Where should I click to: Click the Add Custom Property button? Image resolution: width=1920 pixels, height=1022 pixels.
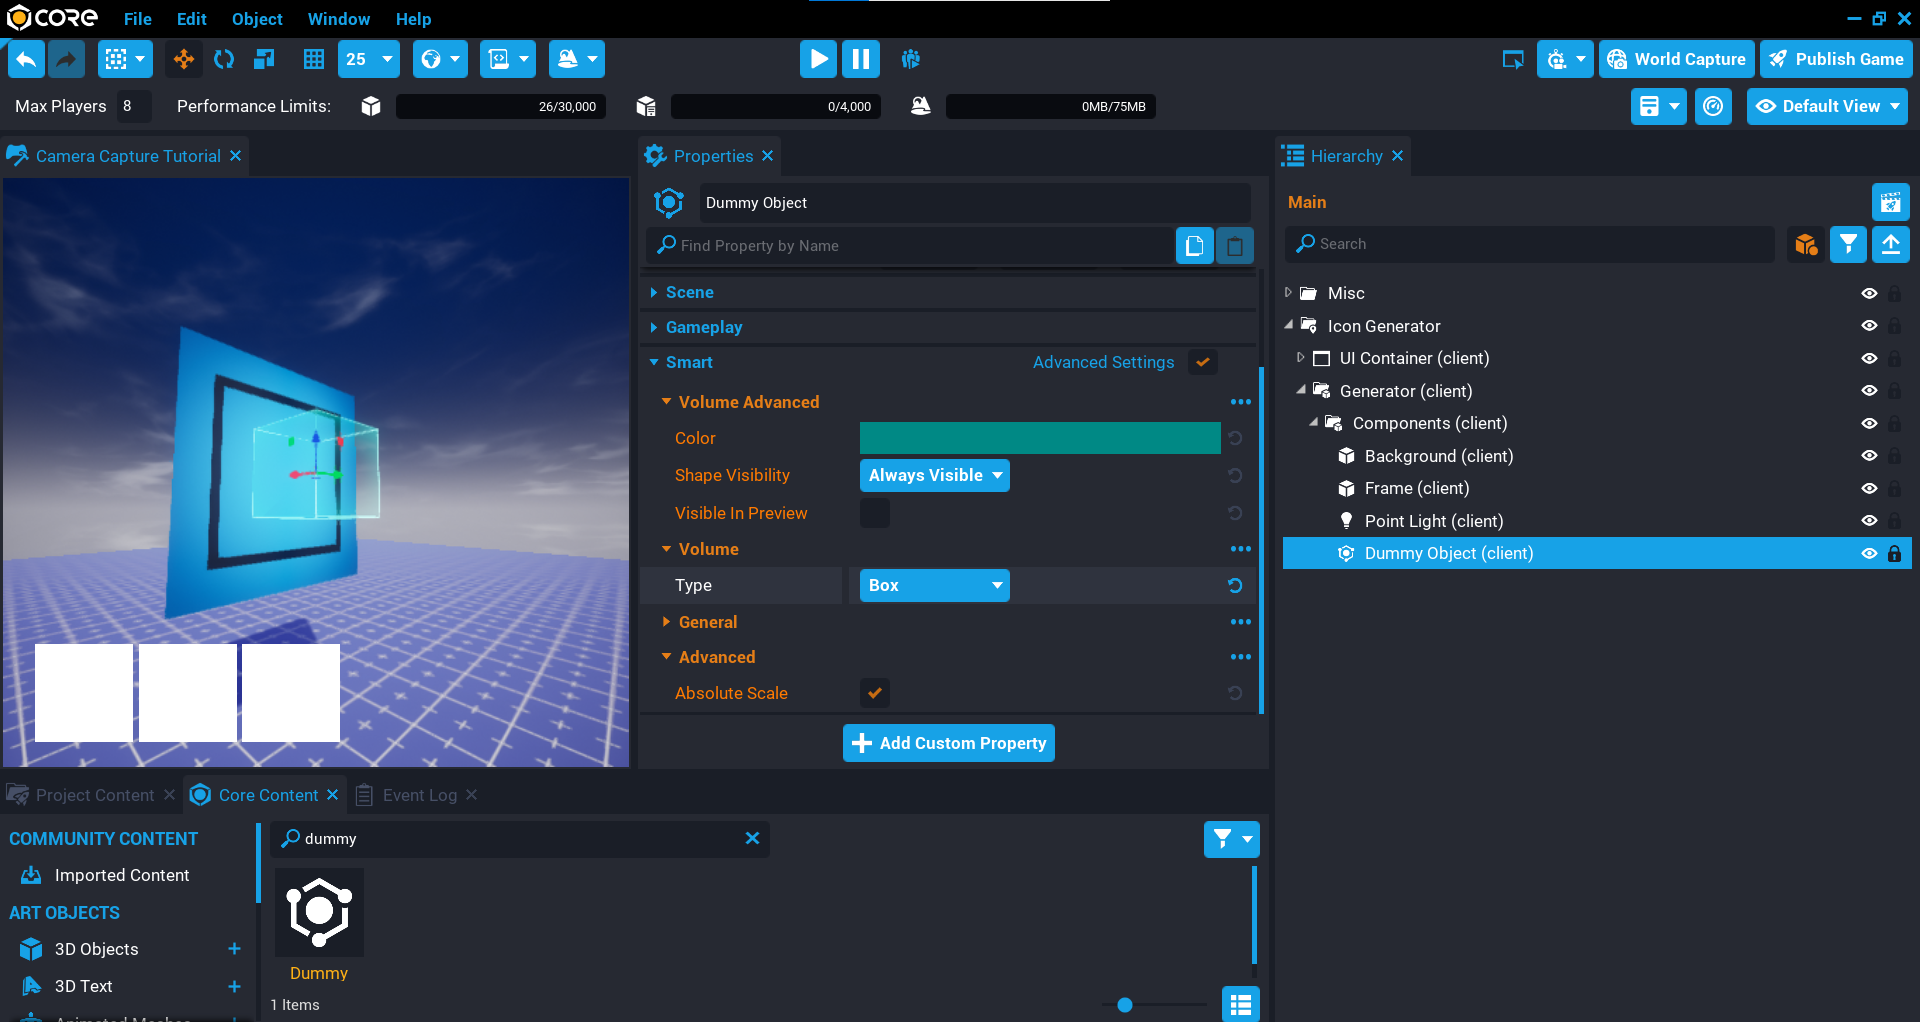[x=948, y=743]
